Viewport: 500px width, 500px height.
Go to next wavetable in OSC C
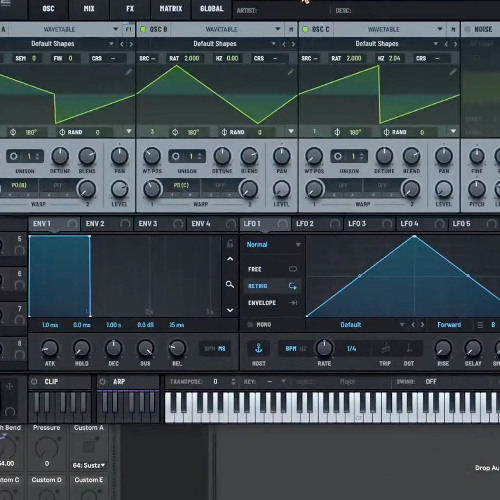click(x=455, y=44)
